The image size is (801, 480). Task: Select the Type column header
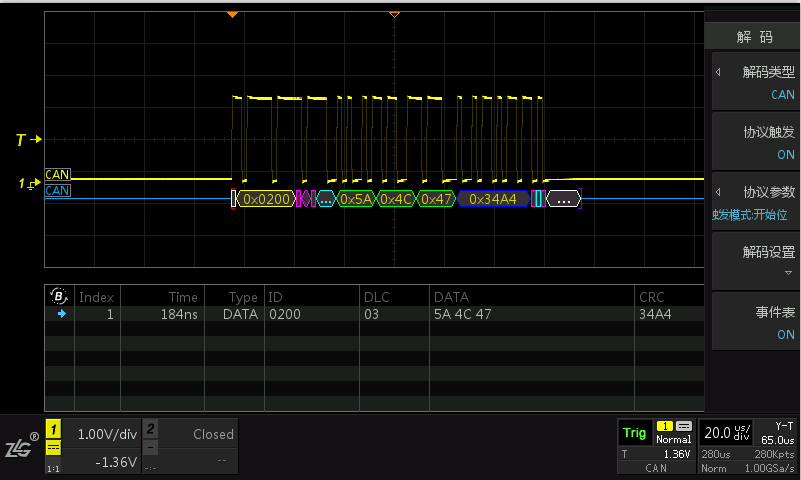(x=243, y=297)
